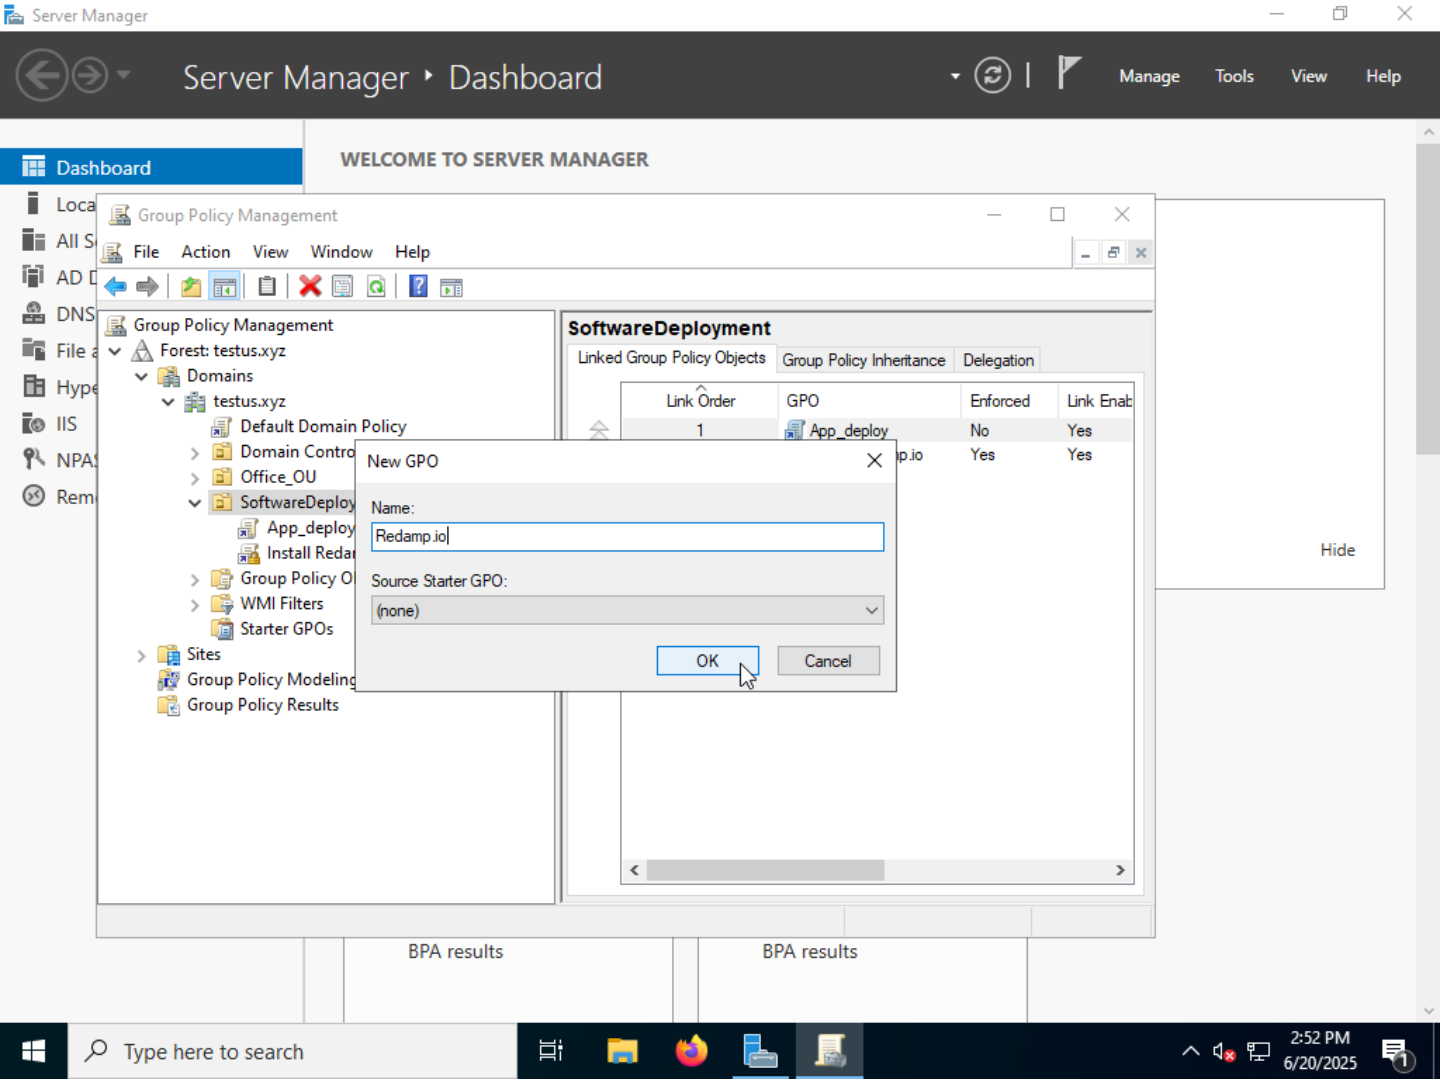Open the Action Center notification icon
Viewport: 1440px width, 1079px height.
point(1396,1052)
